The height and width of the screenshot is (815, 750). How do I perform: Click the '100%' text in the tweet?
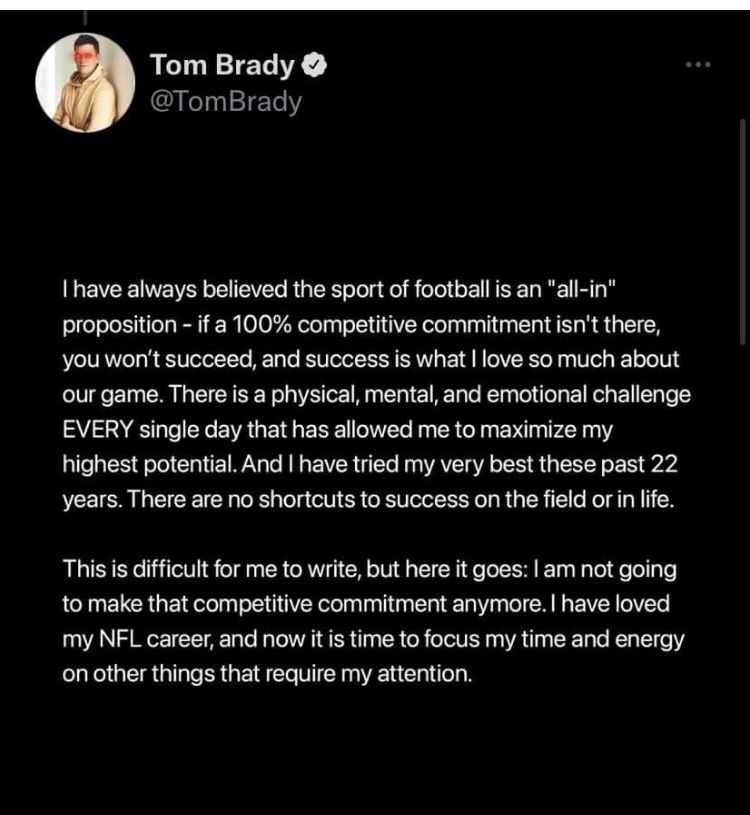(261, 325)
